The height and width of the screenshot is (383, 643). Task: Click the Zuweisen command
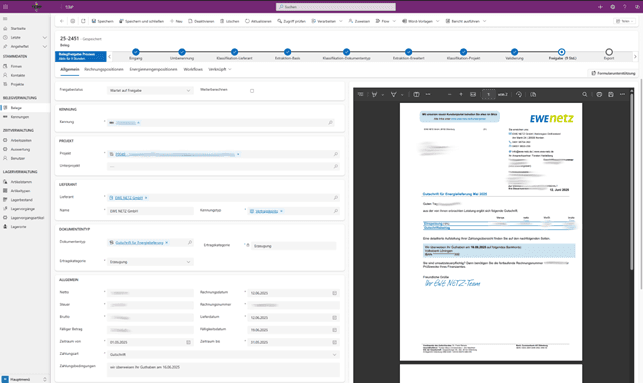coord(359,21)
